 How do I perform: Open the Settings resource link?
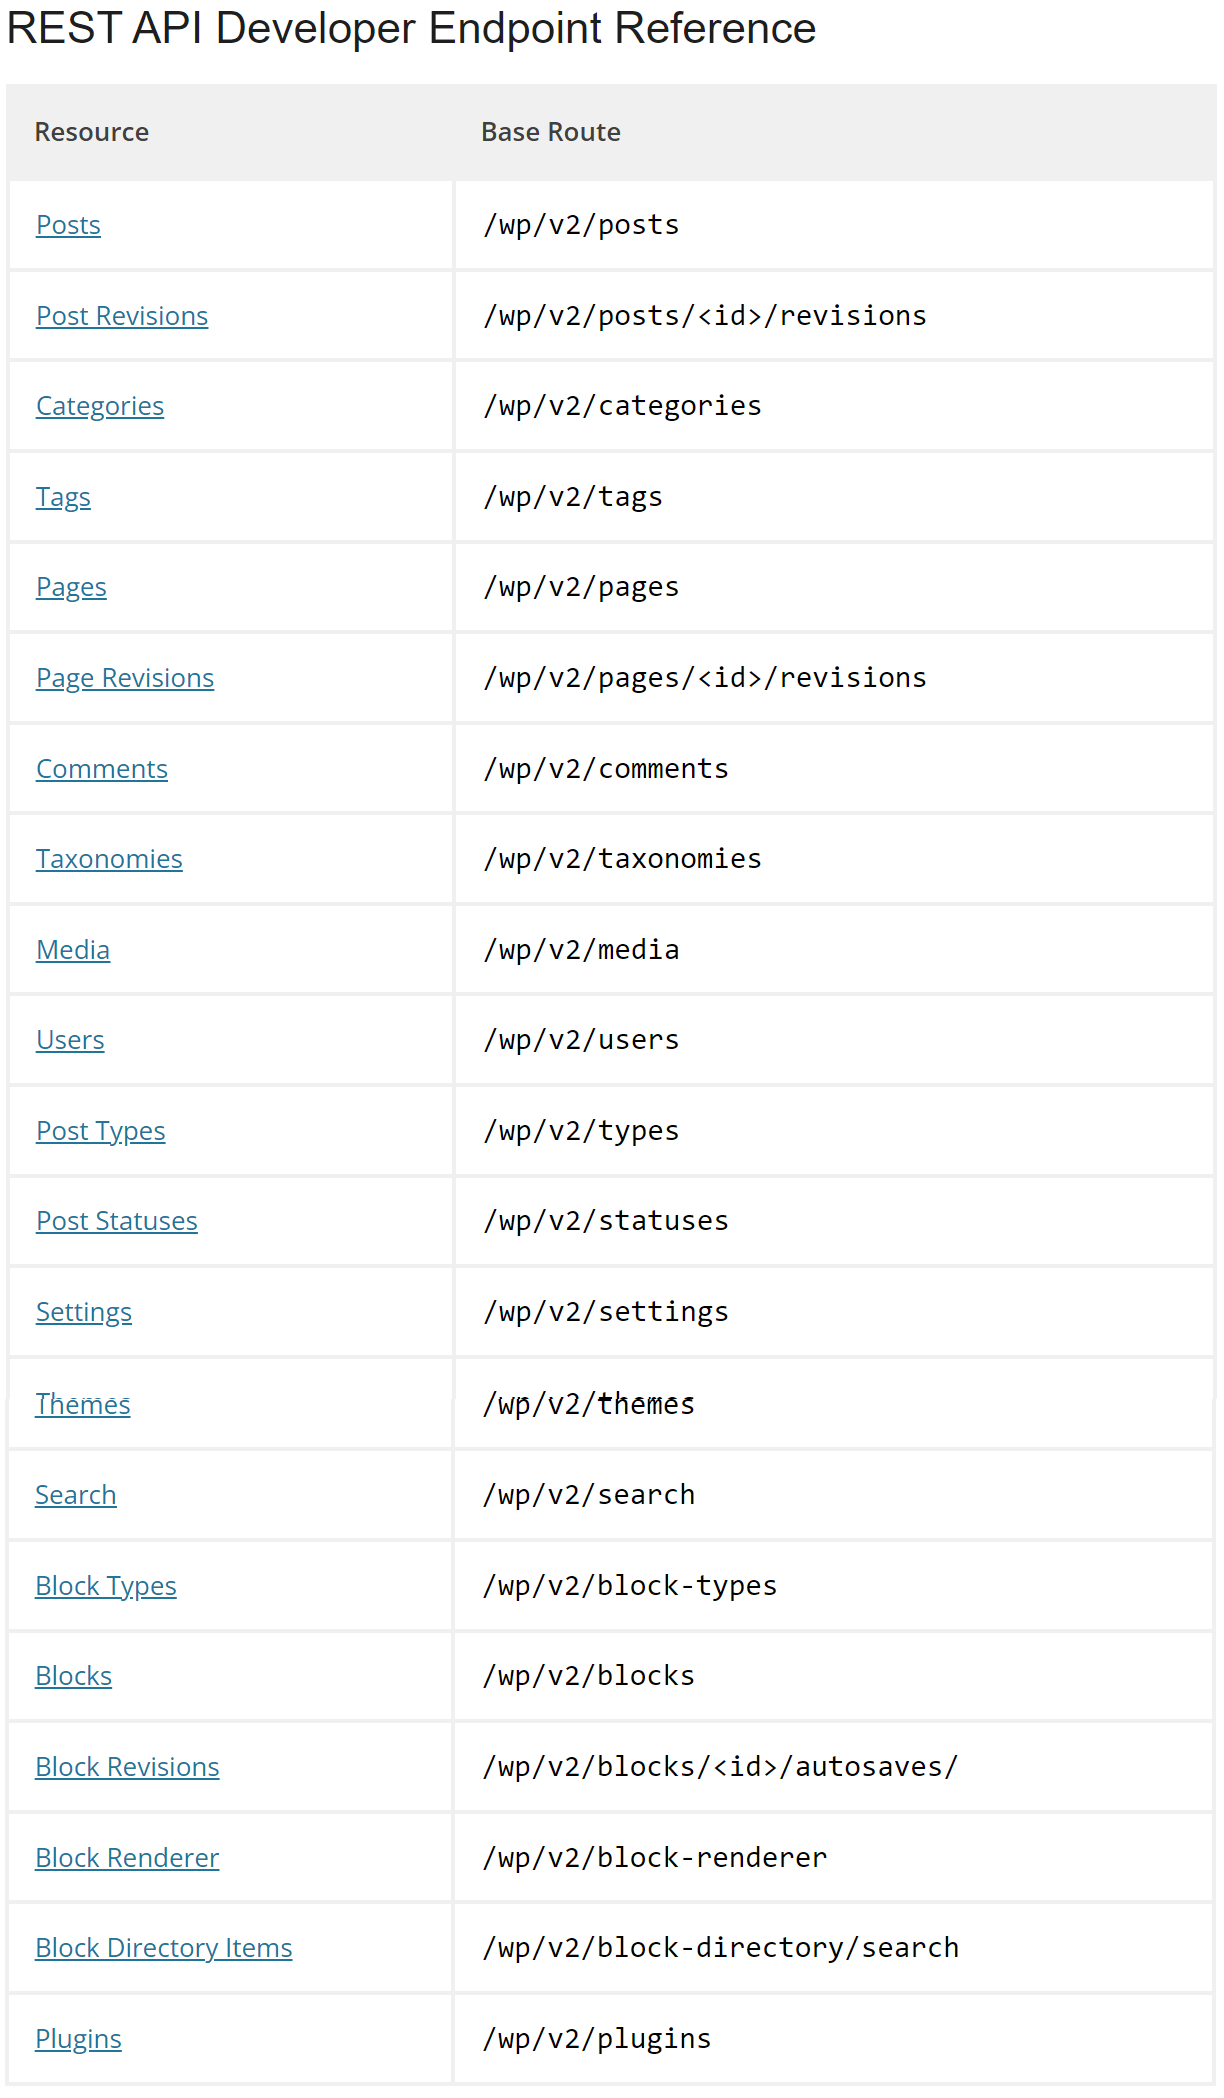[x=84, y=1312]
